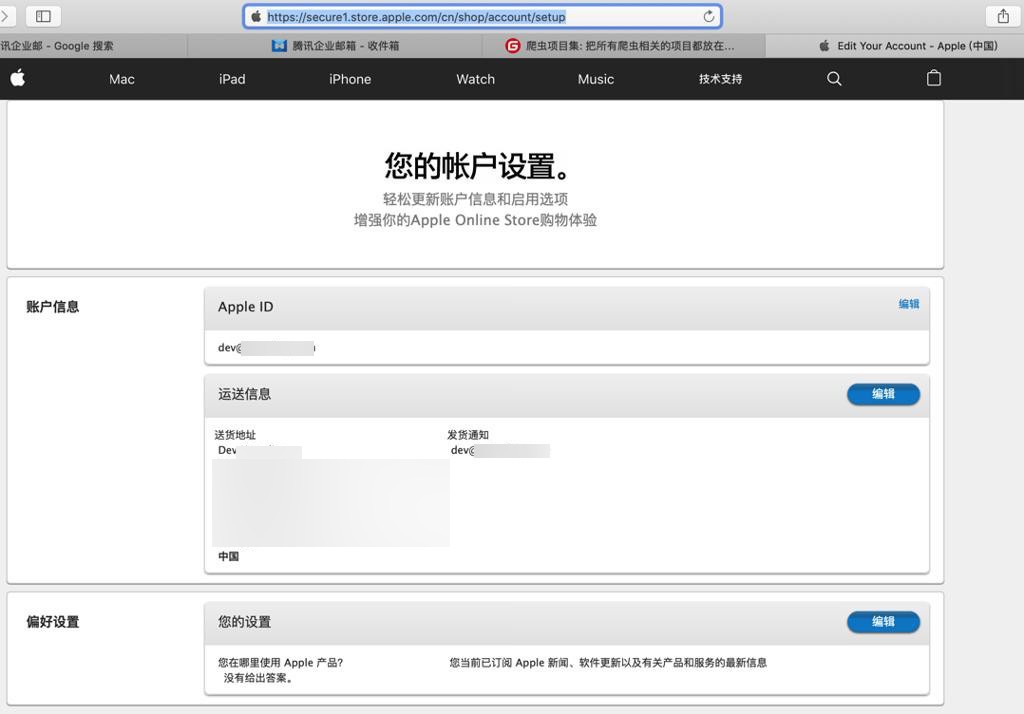The image size is (1024, 714).
Task: Click the Apple 新闻 subscription text
Action: 608,662
